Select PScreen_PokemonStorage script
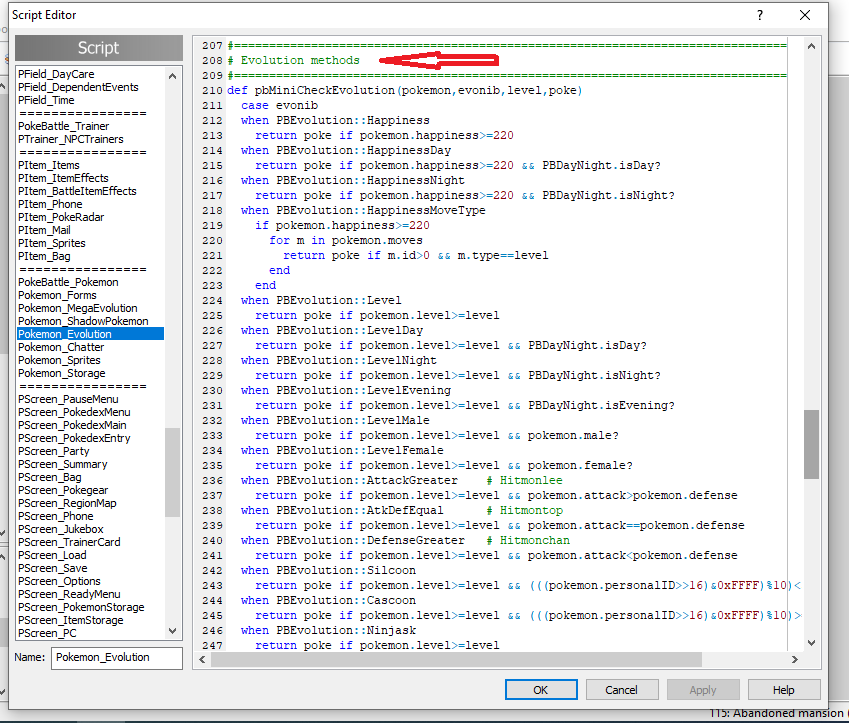 79,607
